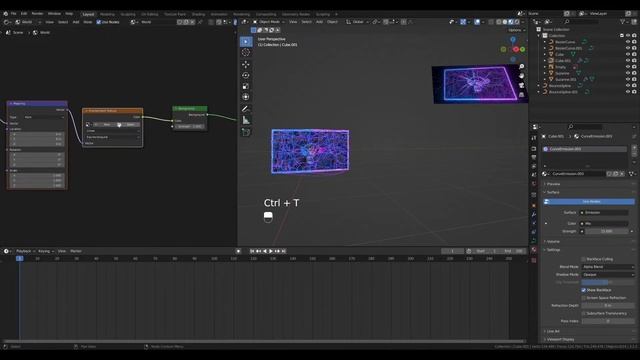Toggle Subsurface Translucency checkbox
This screenshot has width=640, height=360.
583,313
